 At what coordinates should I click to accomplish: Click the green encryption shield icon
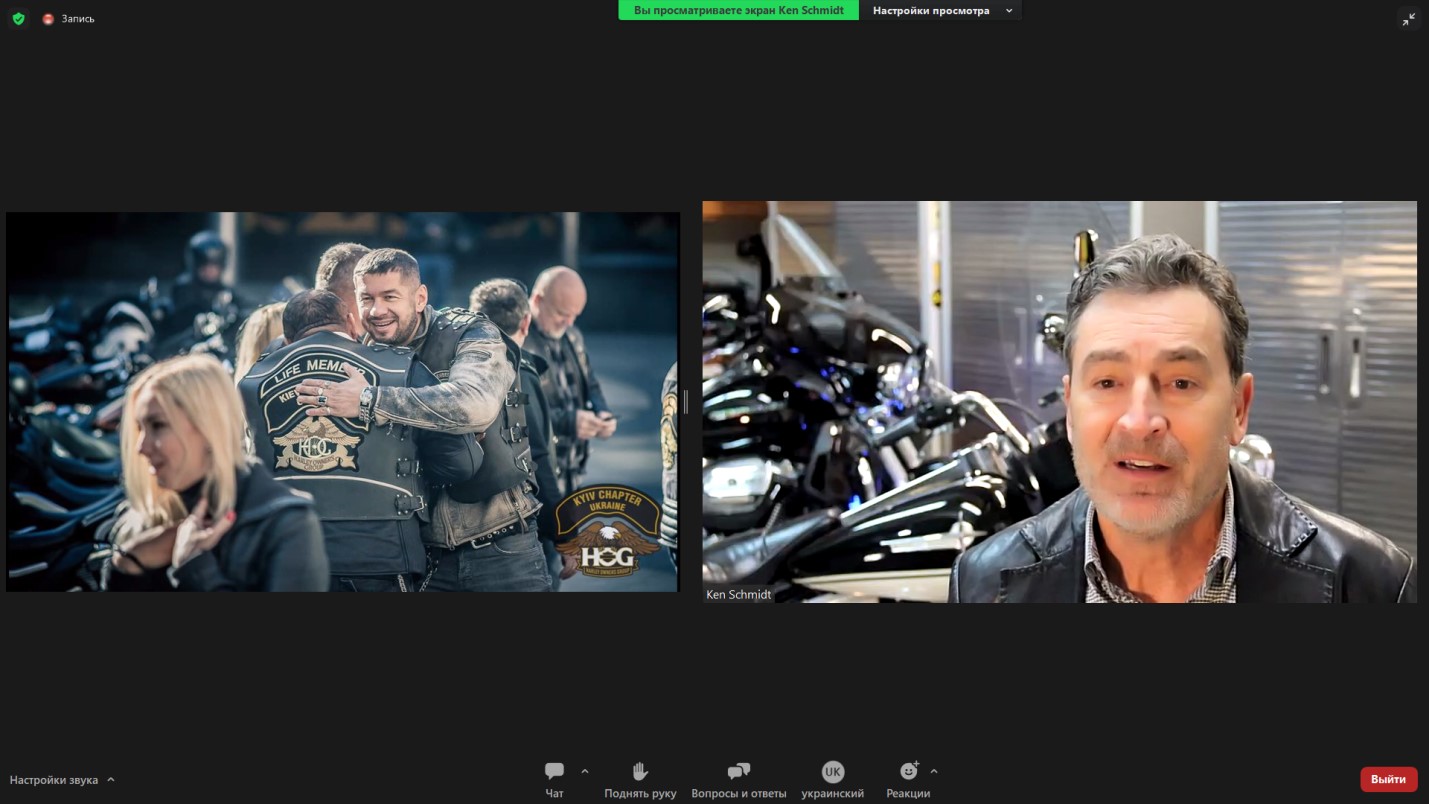click(18, 18)
